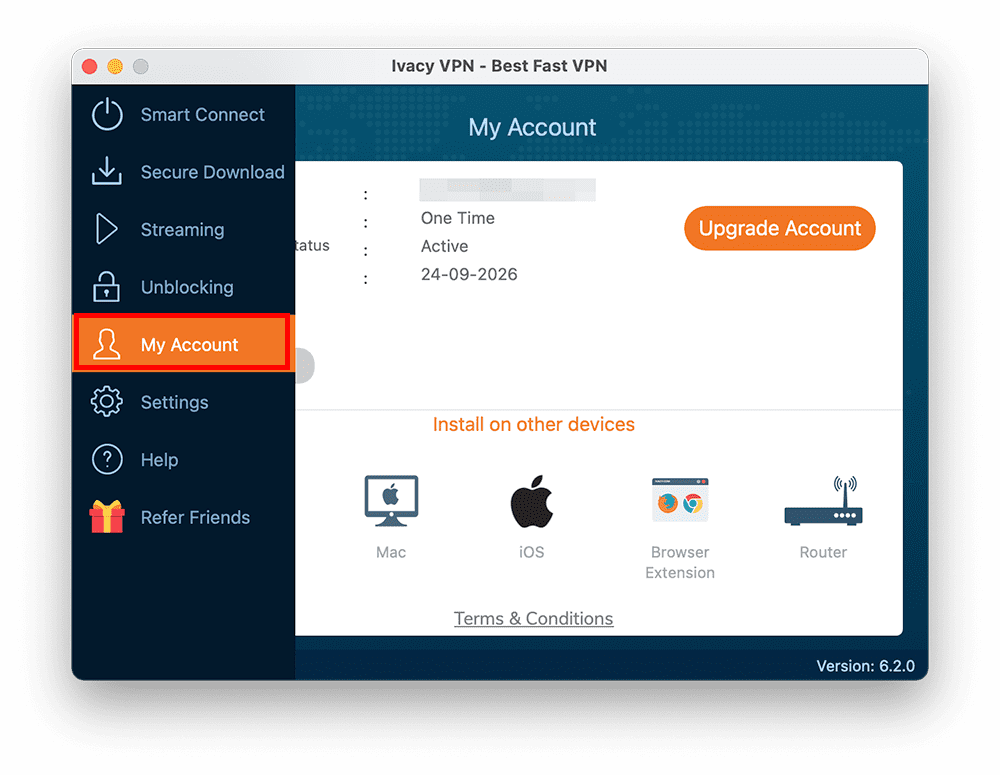Image resolution: width=1000 pixels, height=775 pixels.
Task: Click the Mac monitor icon
Action: point(390,500)
